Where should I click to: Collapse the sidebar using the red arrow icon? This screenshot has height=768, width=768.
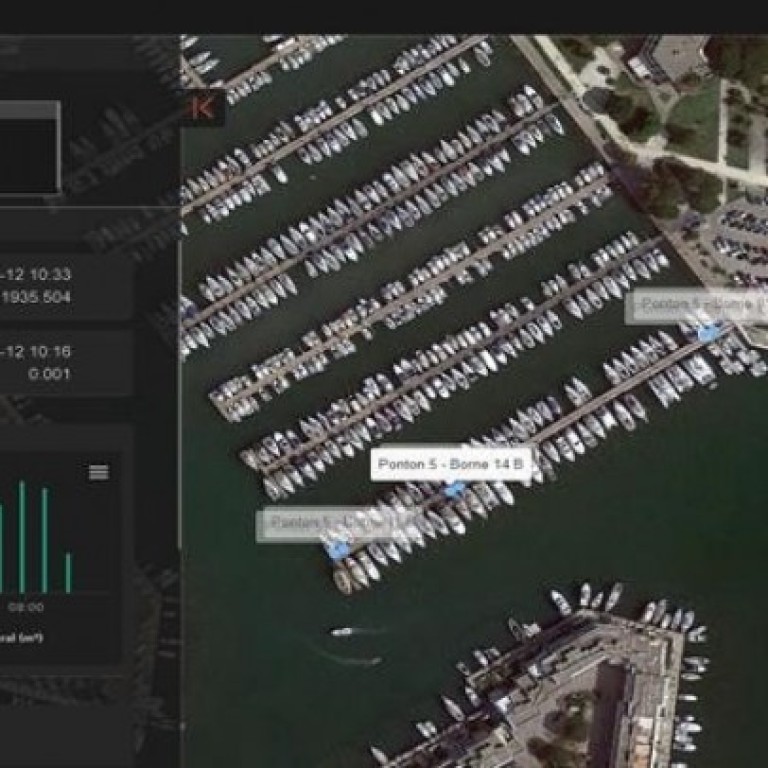click(x=203, y=108)
